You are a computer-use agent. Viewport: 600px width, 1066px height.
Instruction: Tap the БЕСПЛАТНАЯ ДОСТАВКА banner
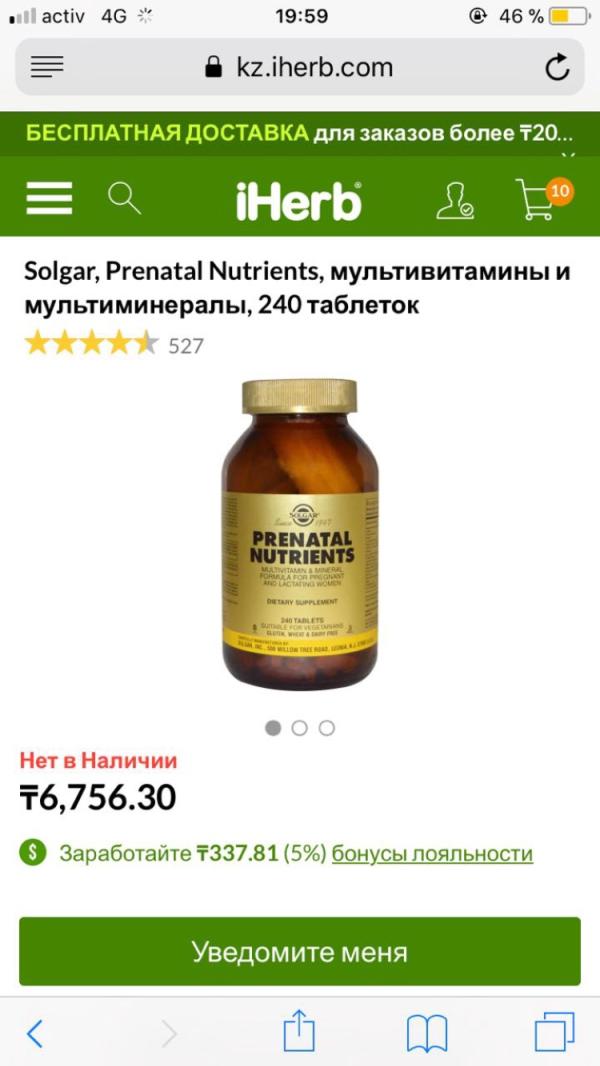300,133
